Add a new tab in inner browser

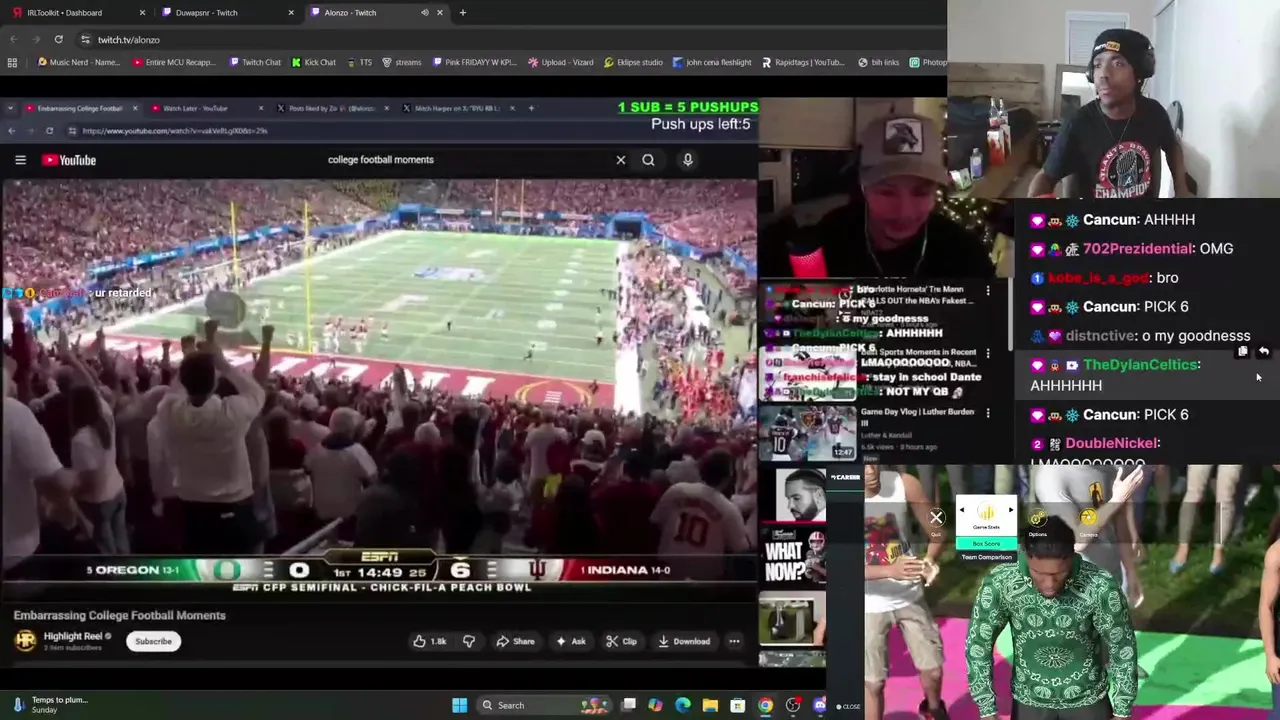pyautogui.click(x=531, y=108)
